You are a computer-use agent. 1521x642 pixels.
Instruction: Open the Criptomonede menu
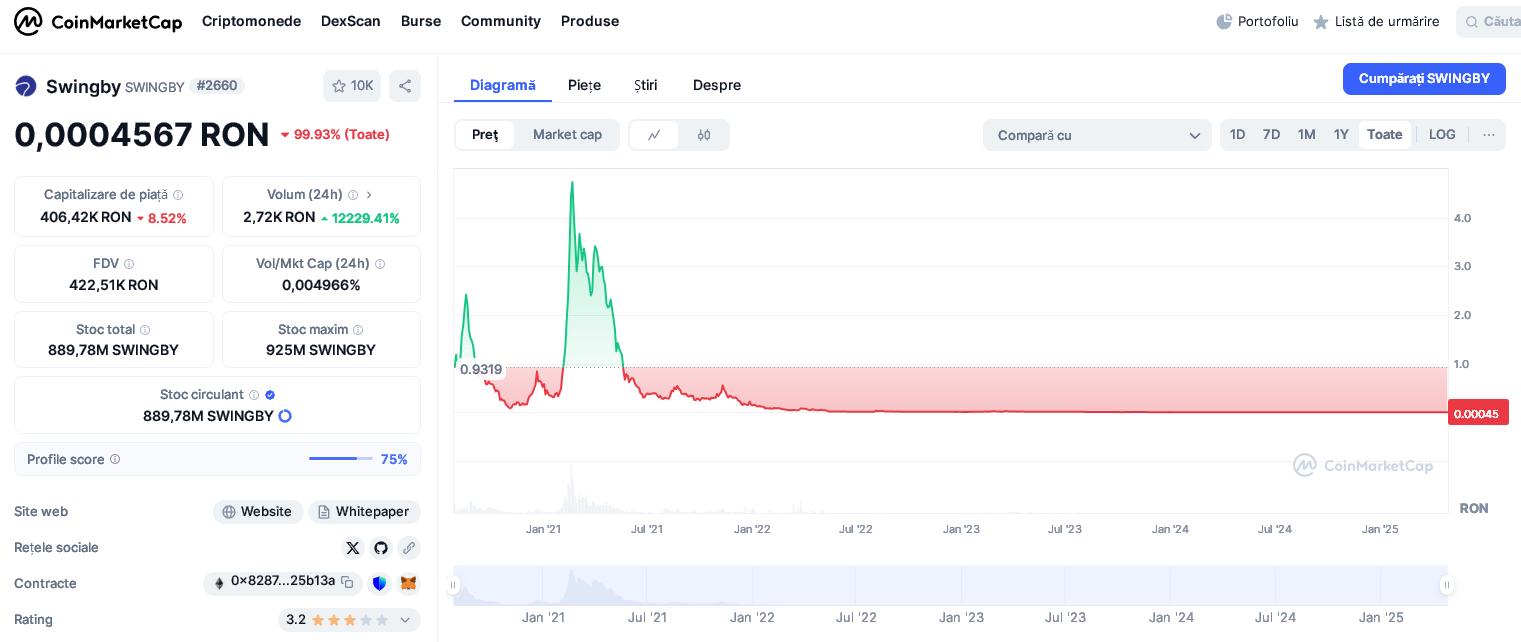[251, 21]
